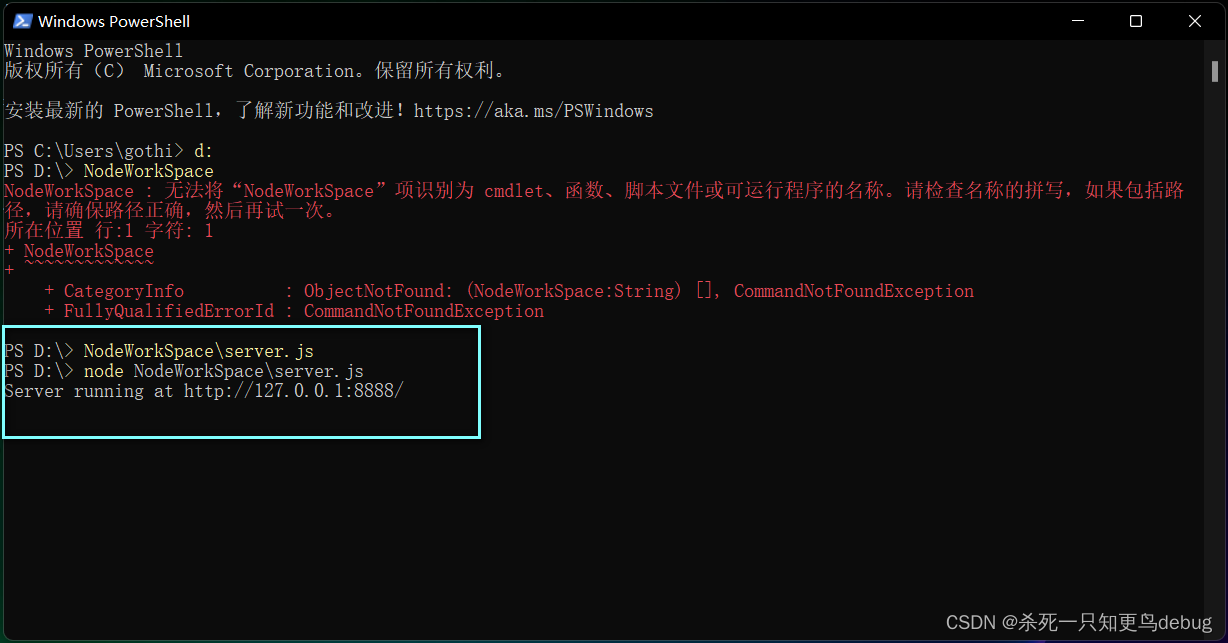Click the red-underlined NodeWorkSpace error text
Viewport: 1228px width, 643px height.
click(88, 251)
